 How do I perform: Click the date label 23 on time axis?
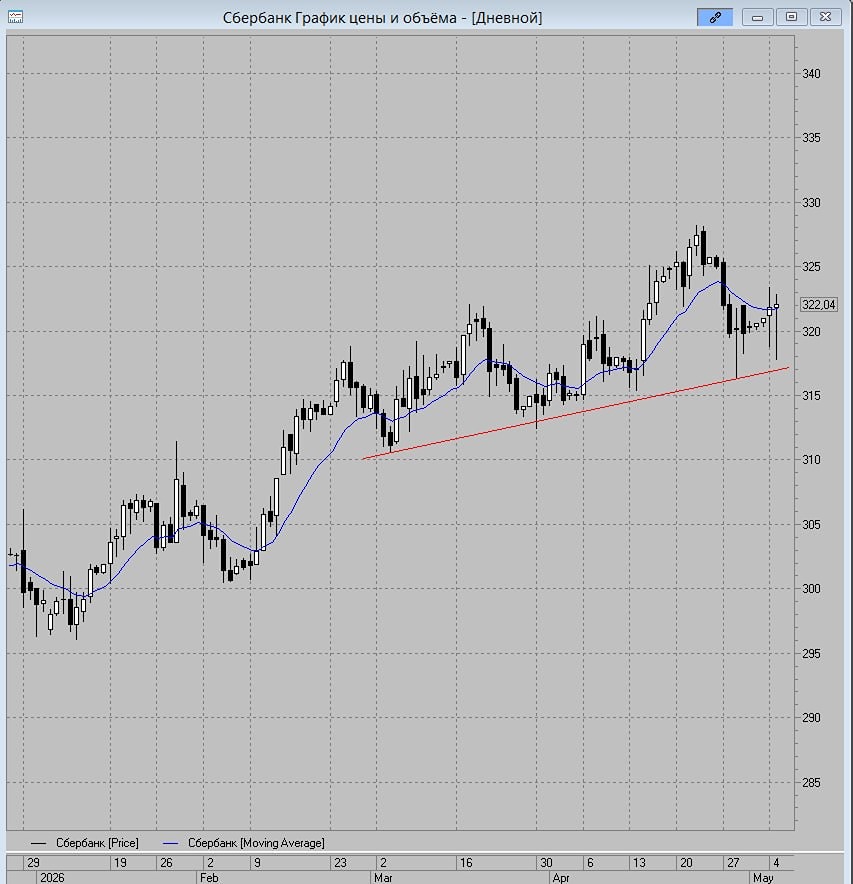click(340, 863)
